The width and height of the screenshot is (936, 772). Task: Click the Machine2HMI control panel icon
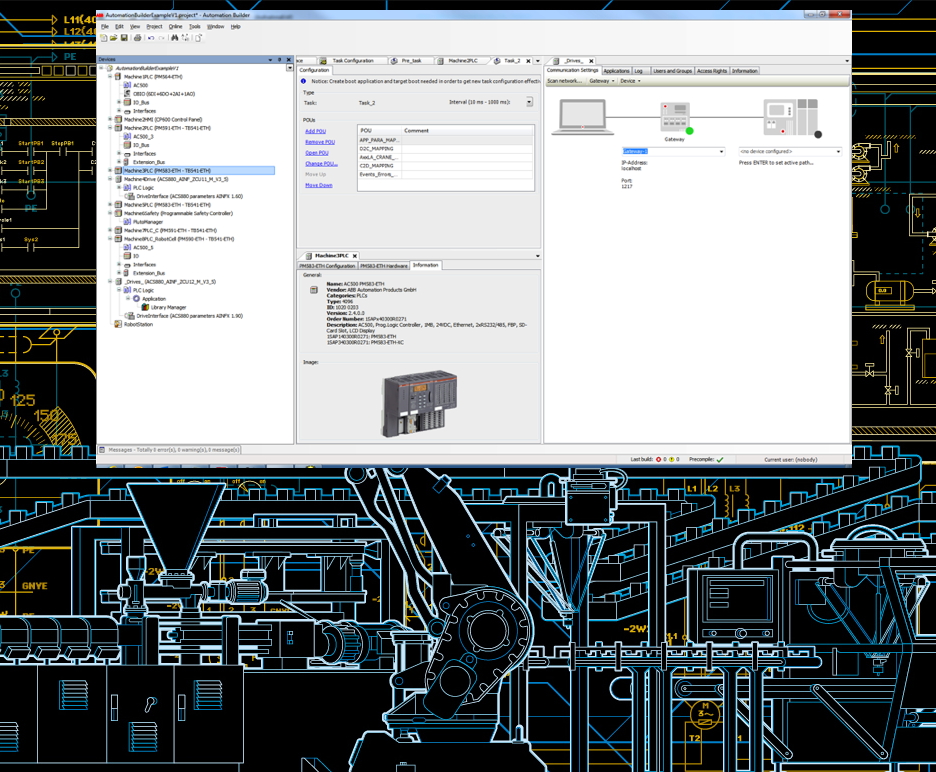118,119
